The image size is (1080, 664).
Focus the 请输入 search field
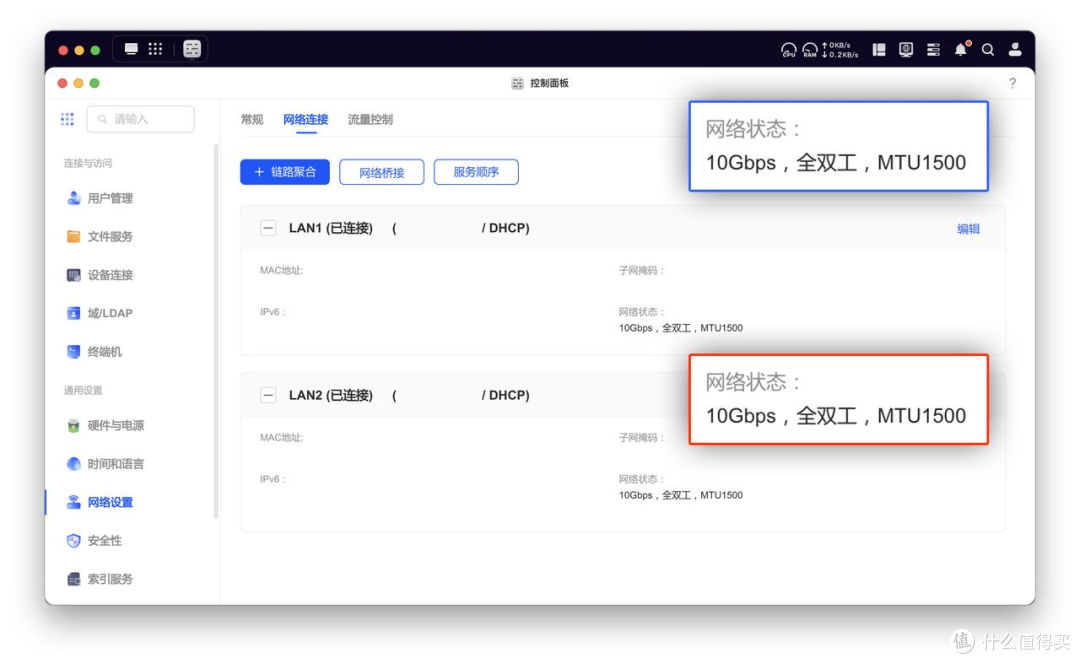(141, 119)
